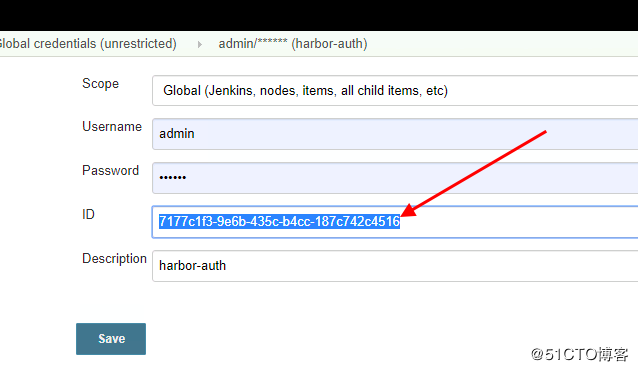This screenshot has width=638, height=371.
Task: Expand breadcrumb arrow after Global credentials
Action: tap(199, 44)
